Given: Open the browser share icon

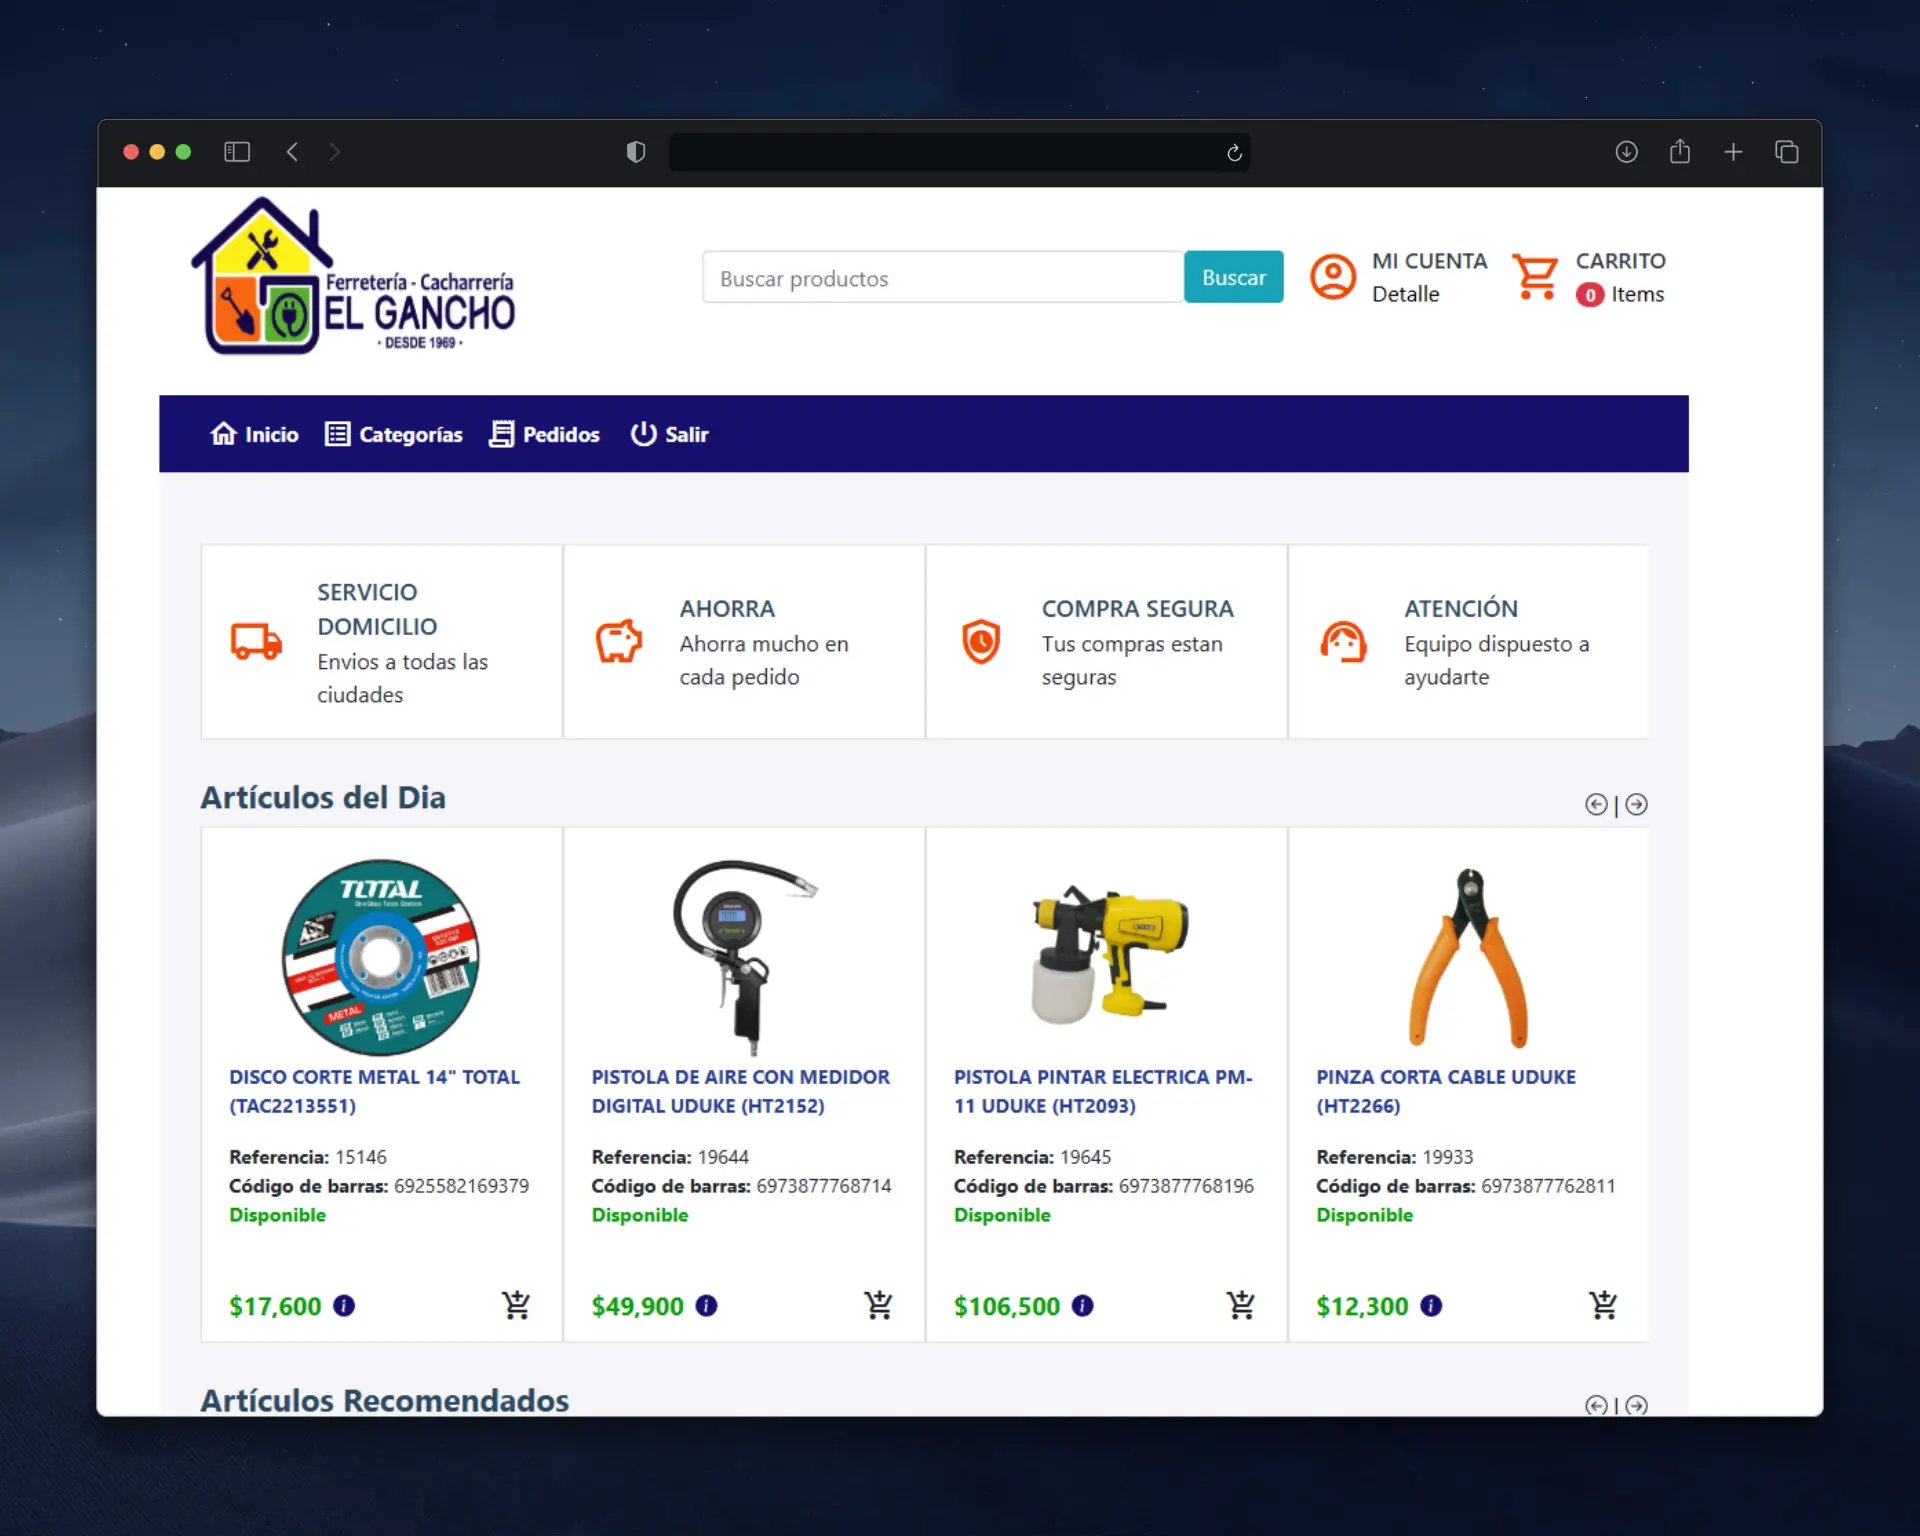Looking at the screenshot, I should coord(1680,151).
